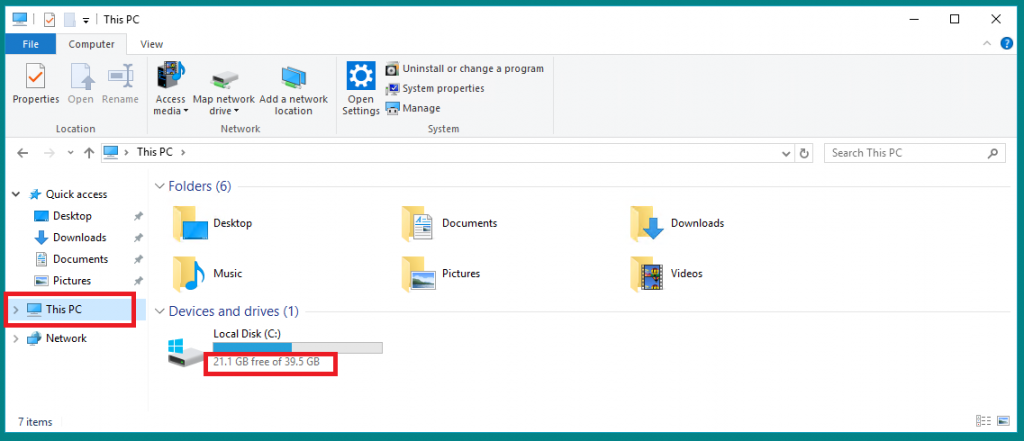Click the Up one level arrow
This screenshot has width=1024, height=441.
(x=89, y=153)
